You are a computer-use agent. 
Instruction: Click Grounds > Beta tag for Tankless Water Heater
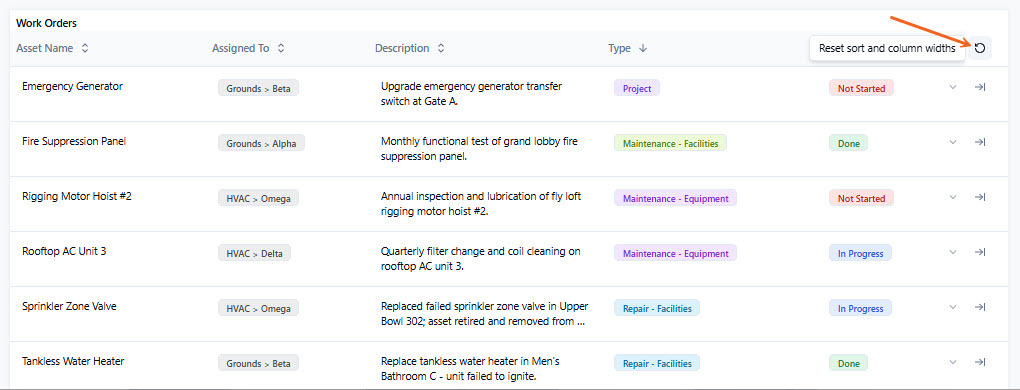[x=258, y=363]
